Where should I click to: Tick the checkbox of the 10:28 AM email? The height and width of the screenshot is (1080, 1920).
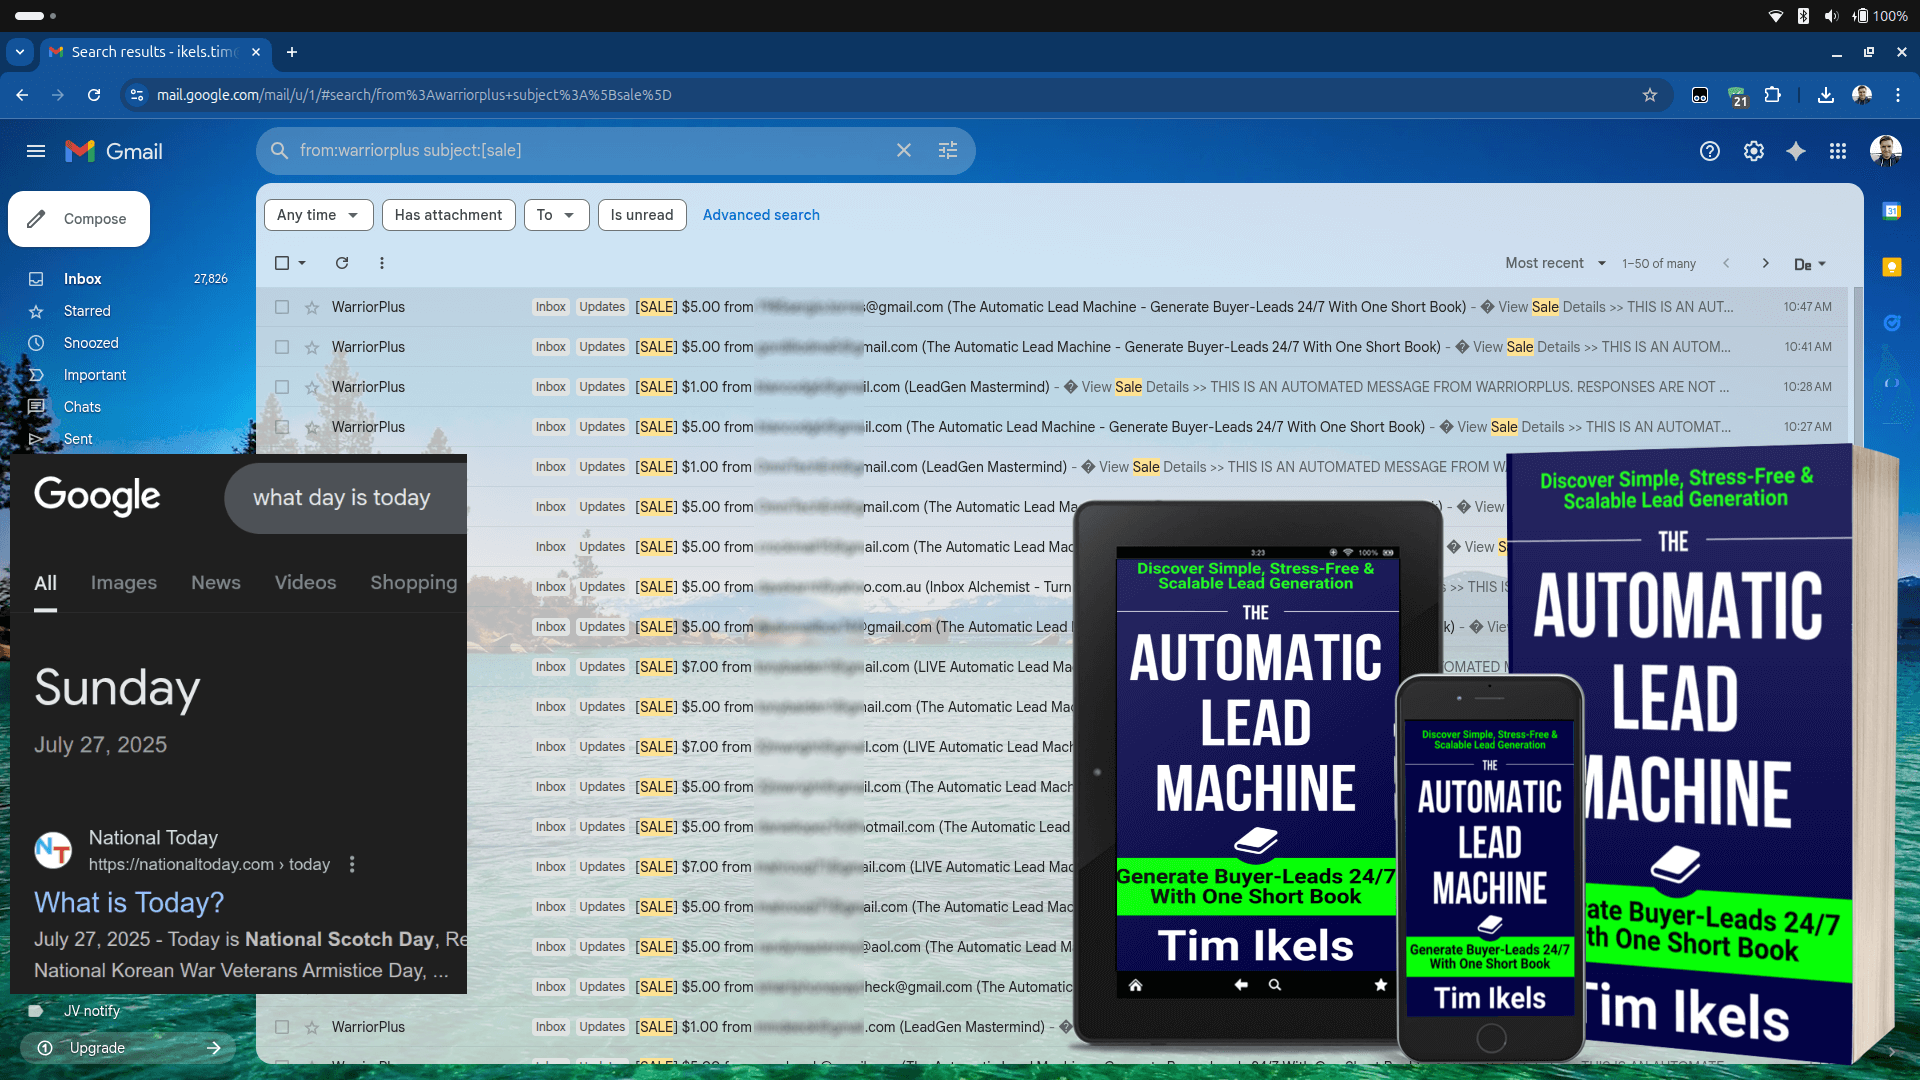pos(282,387)
